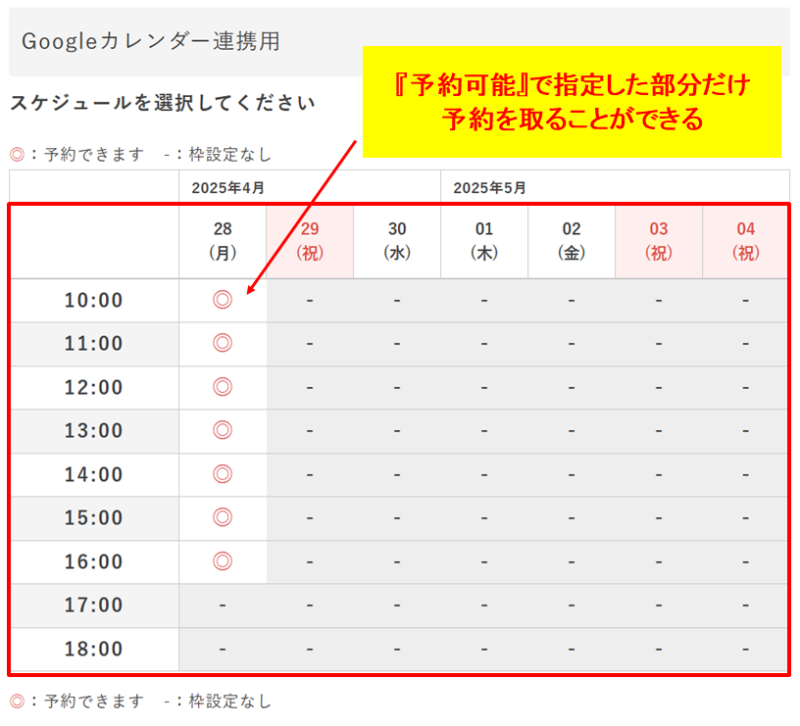This screenshot has height=726, width=800.
Task: Click the 14:00 time row label
Action: [94, 474]
